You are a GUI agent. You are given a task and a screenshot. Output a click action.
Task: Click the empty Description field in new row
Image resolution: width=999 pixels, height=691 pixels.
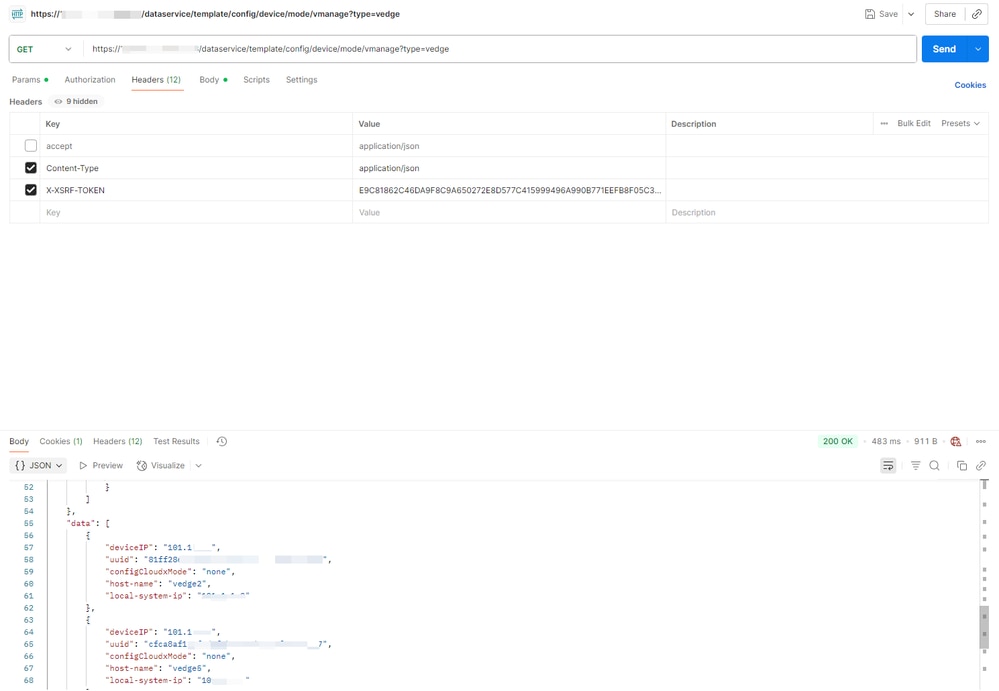click(x=827, y=212)
